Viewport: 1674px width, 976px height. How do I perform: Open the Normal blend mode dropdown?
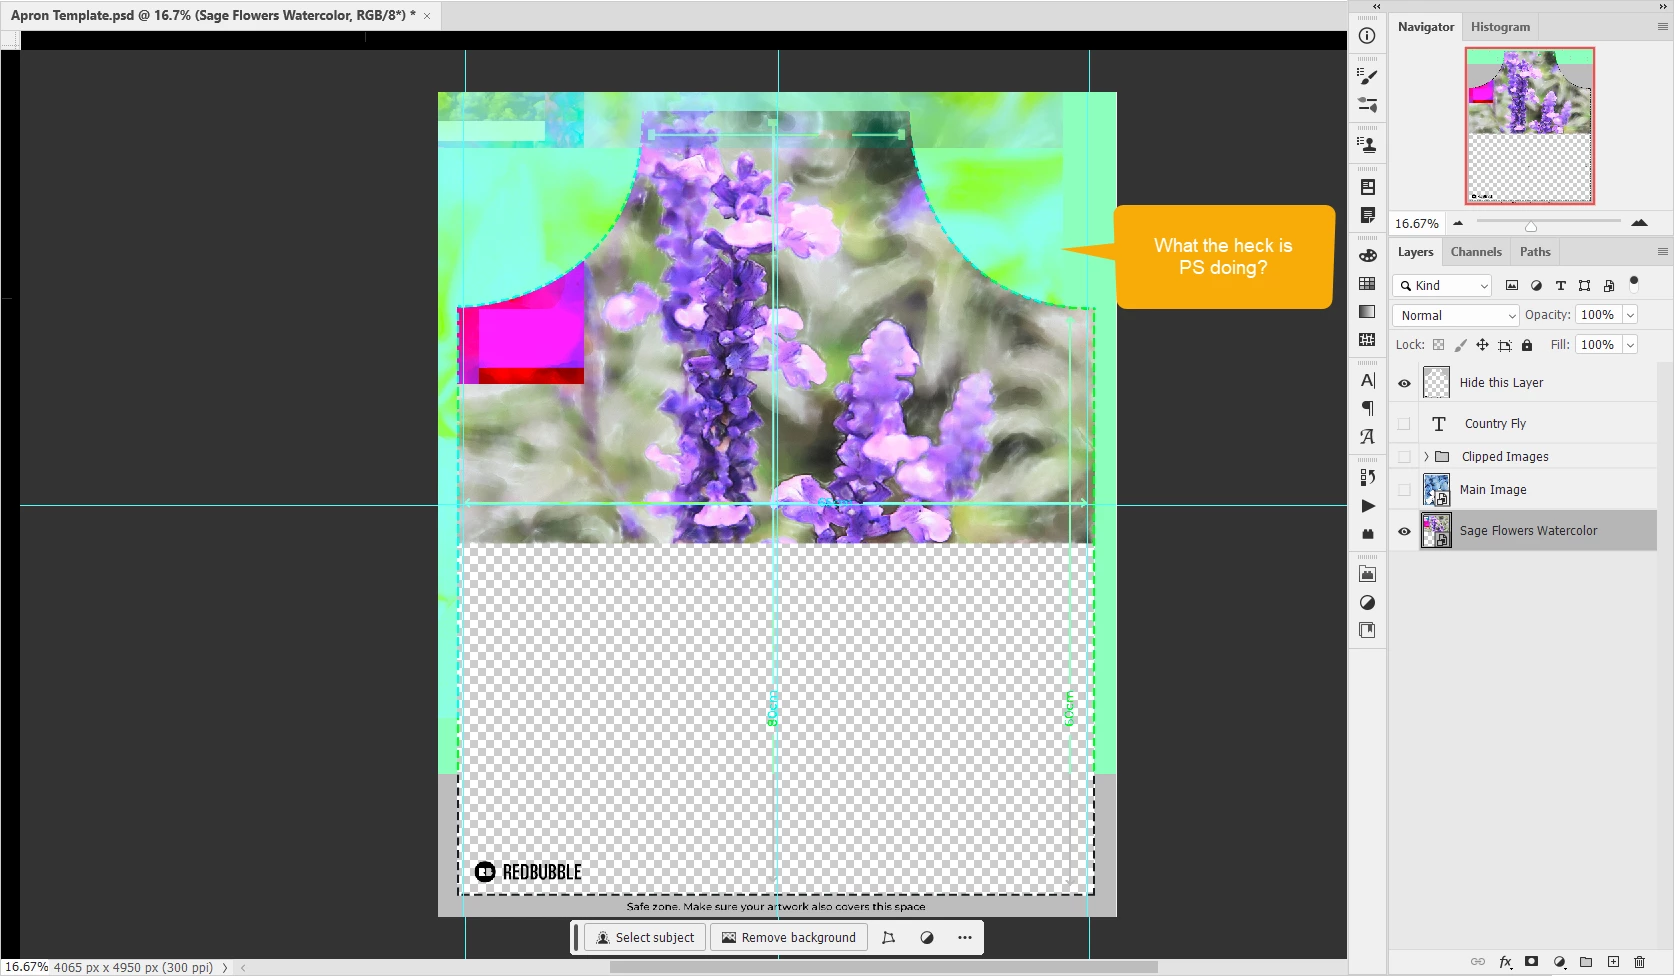1456,316
